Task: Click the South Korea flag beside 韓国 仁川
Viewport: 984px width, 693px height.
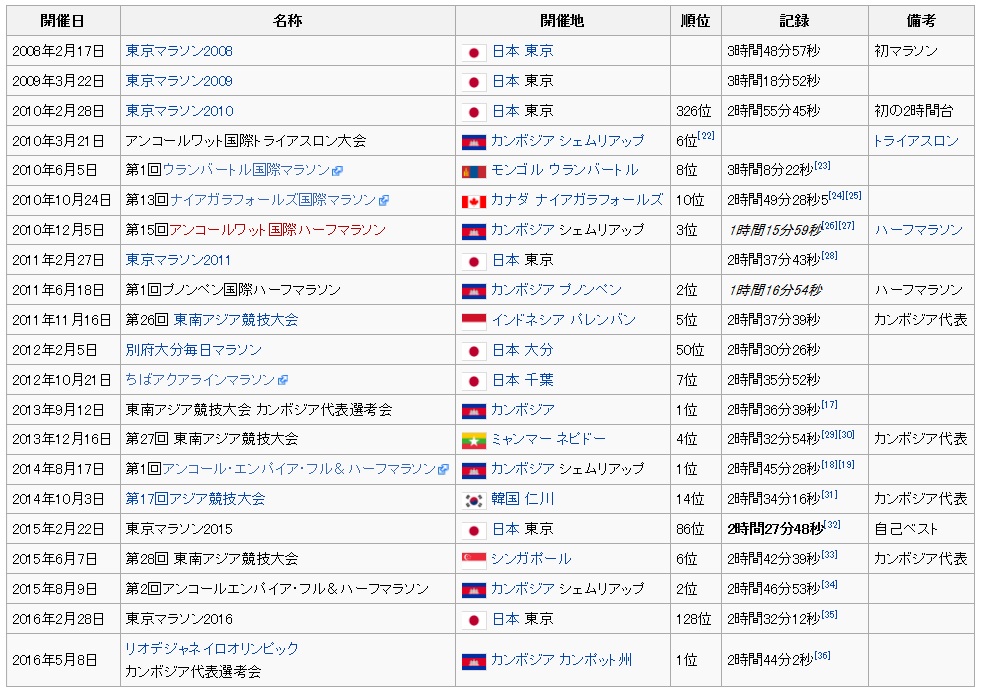Action: coord(474,501)
